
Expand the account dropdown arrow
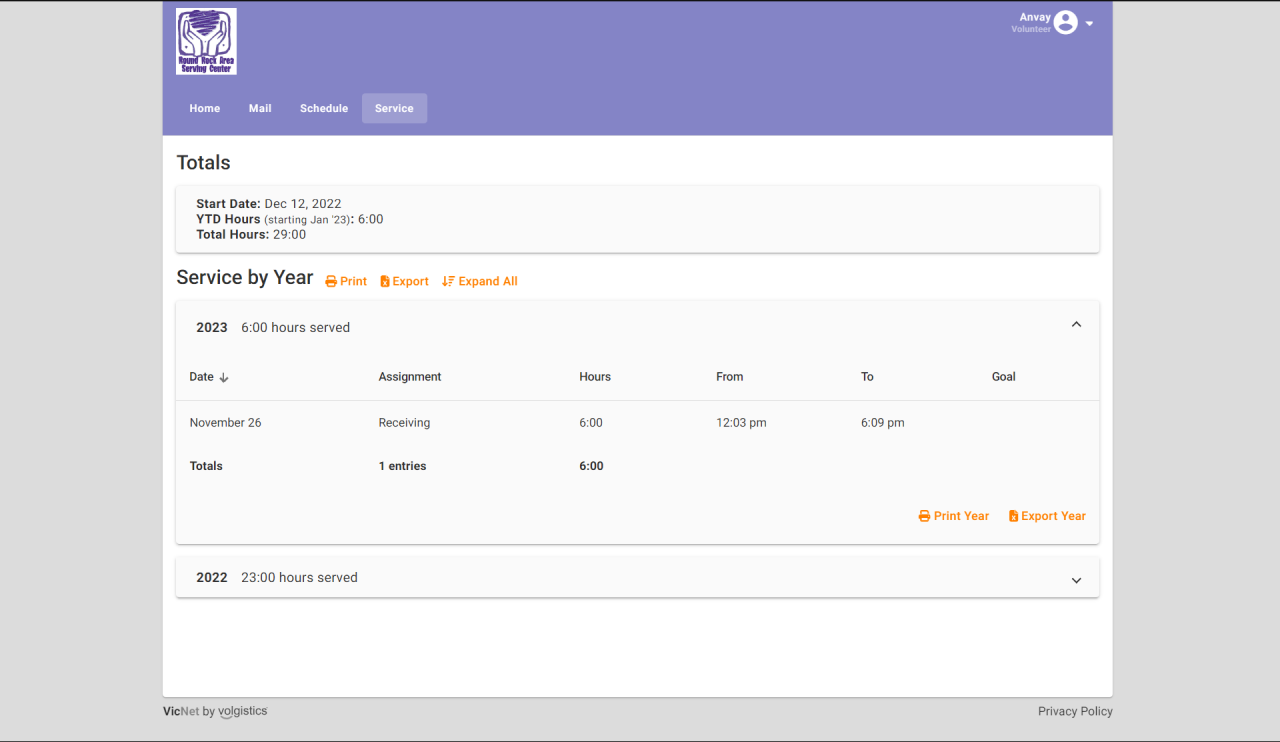coord(1090,23)
